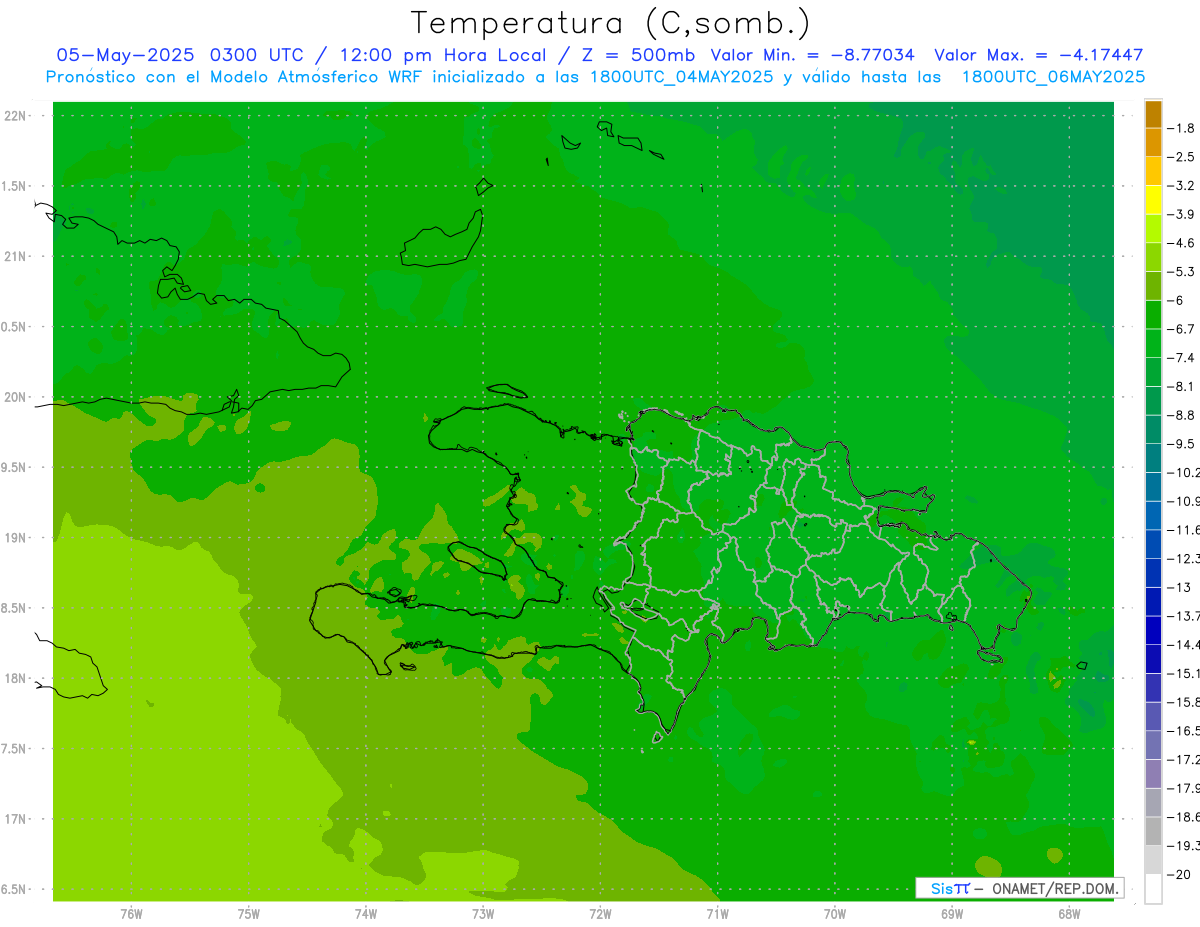Click the 'Z = 500mb' level text

[x=637, y=55]
